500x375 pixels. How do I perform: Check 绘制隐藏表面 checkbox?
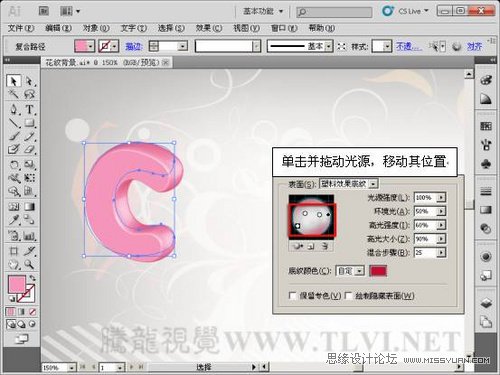coord(348,296)
